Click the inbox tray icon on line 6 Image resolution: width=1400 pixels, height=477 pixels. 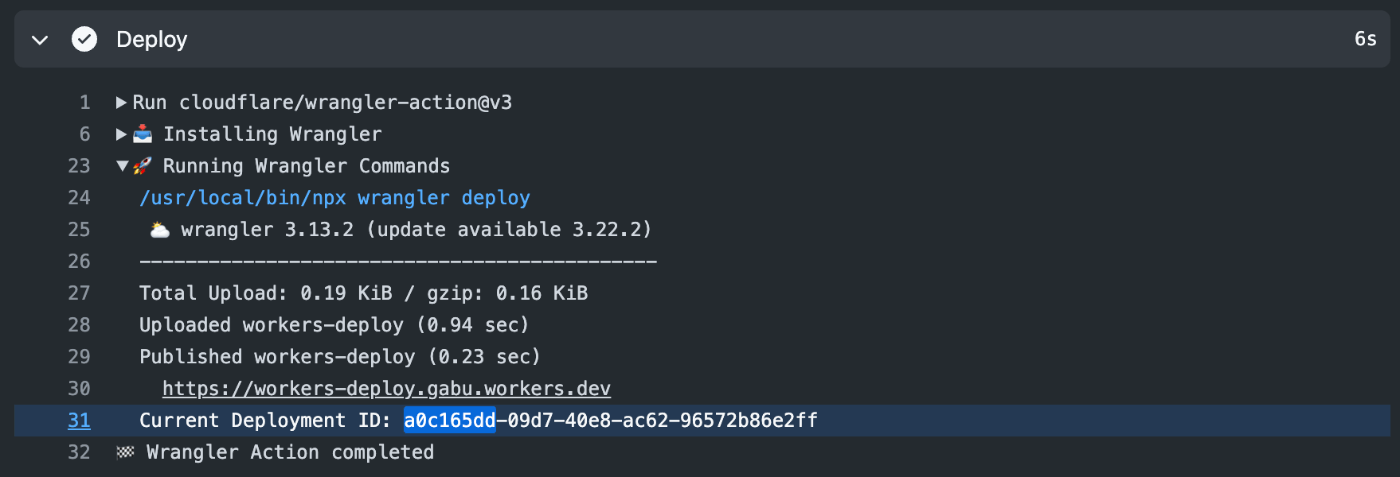142,134
